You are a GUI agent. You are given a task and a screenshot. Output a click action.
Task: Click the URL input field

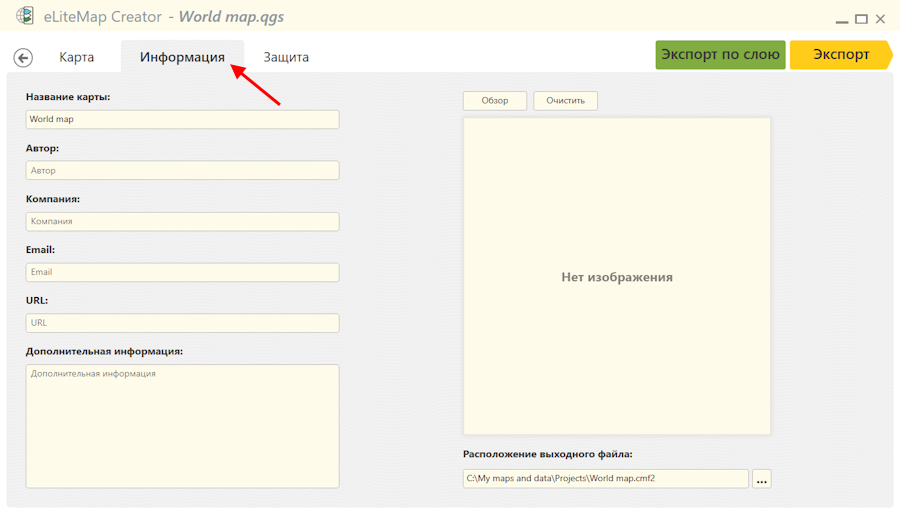[182, 323]
